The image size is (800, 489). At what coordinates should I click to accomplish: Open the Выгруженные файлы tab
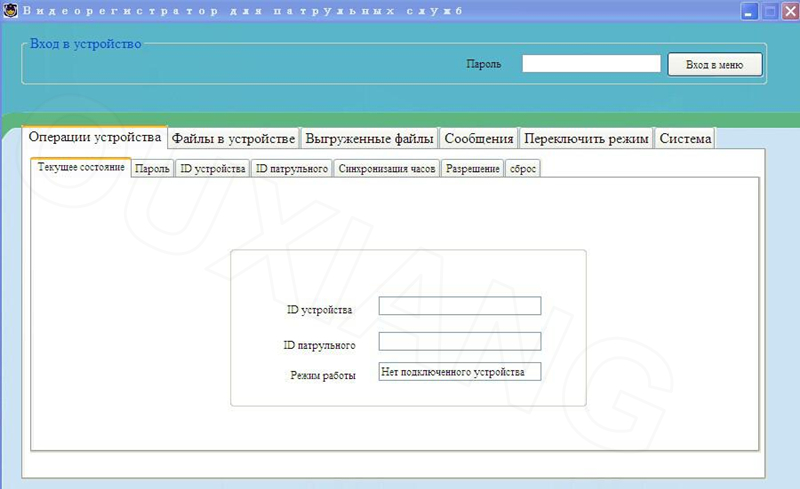click(369, 138)
